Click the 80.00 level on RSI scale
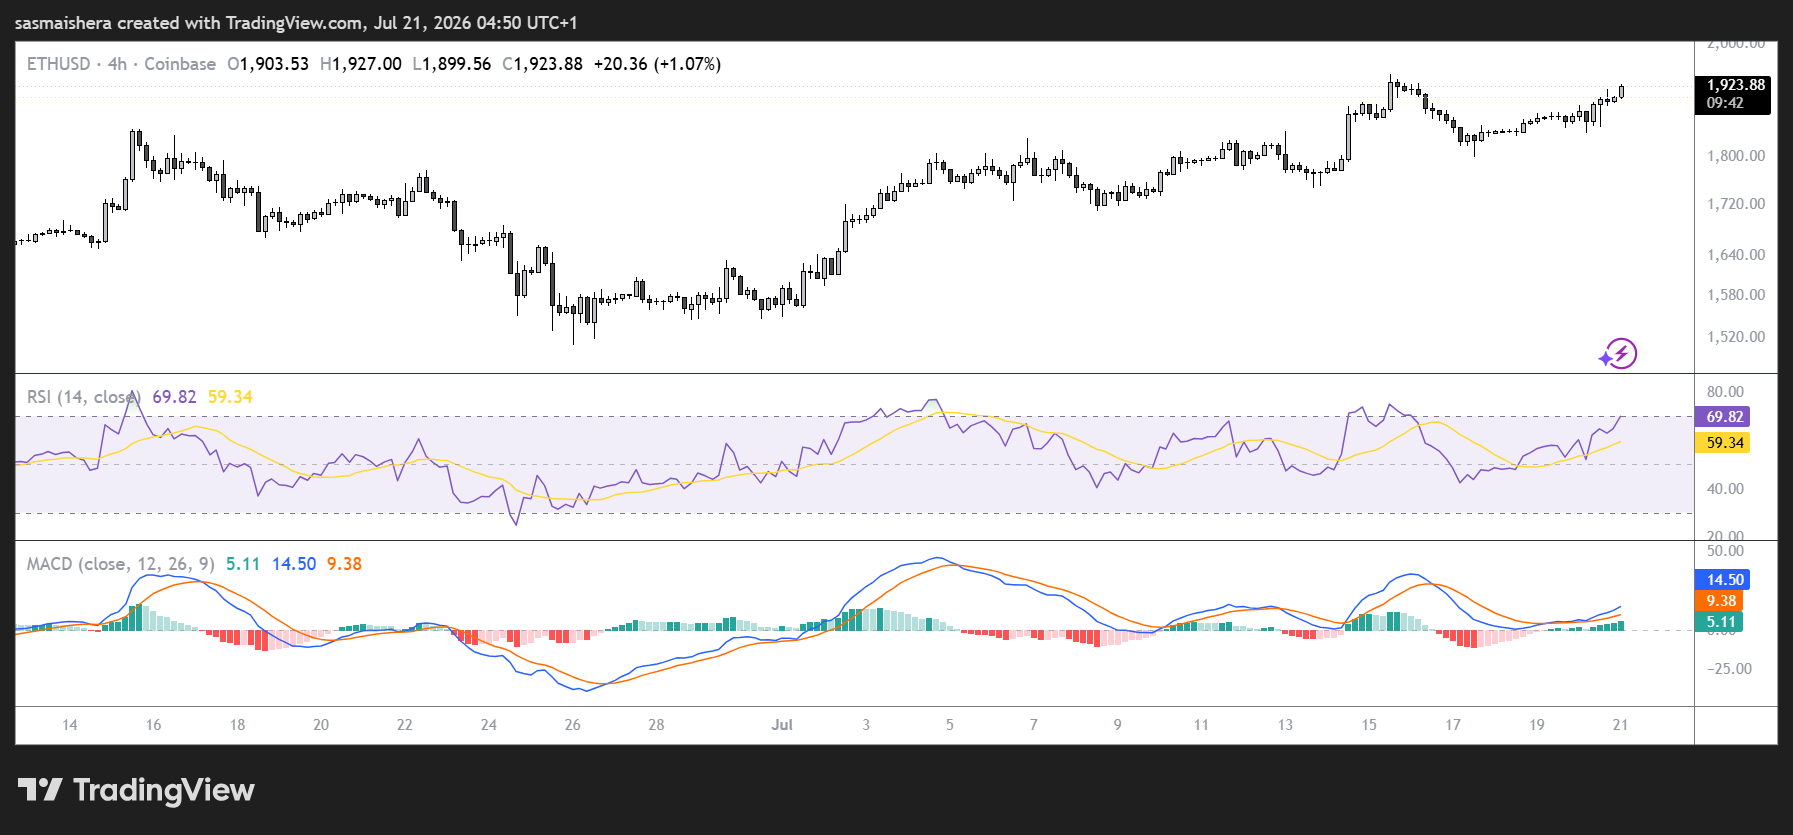 [x=1725, y=392]
